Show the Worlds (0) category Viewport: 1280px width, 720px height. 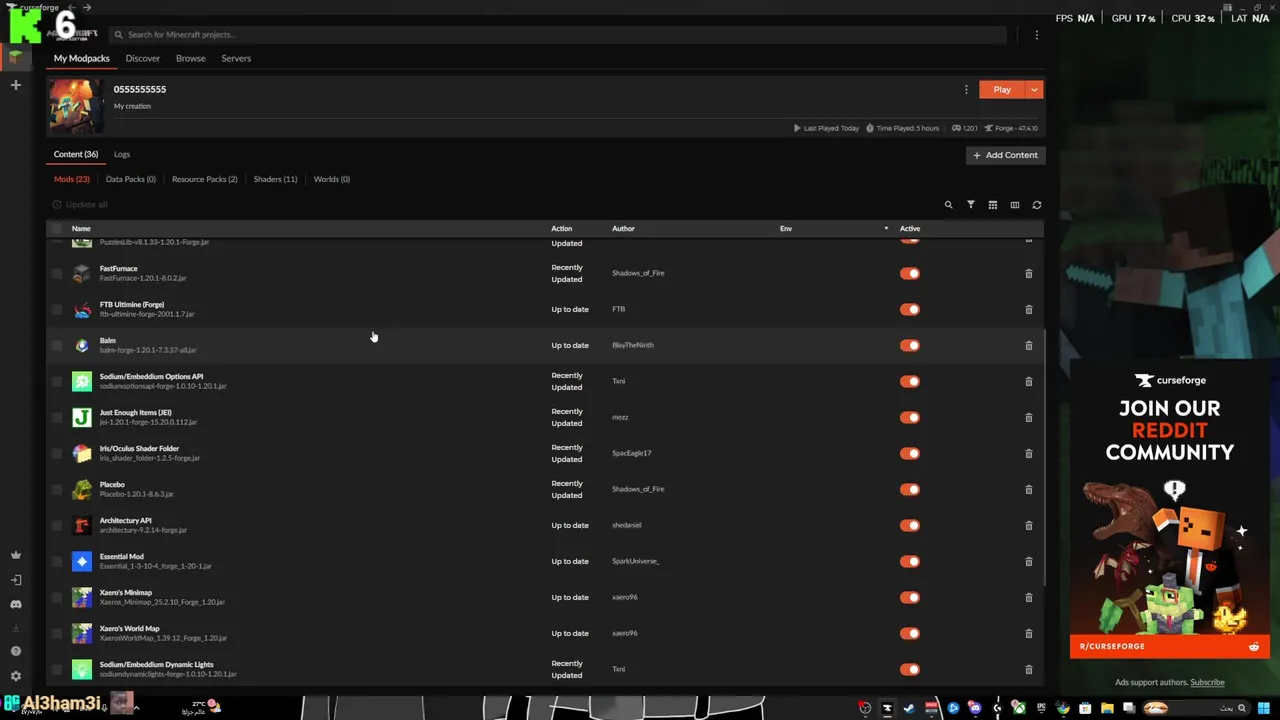pos(331,179)
